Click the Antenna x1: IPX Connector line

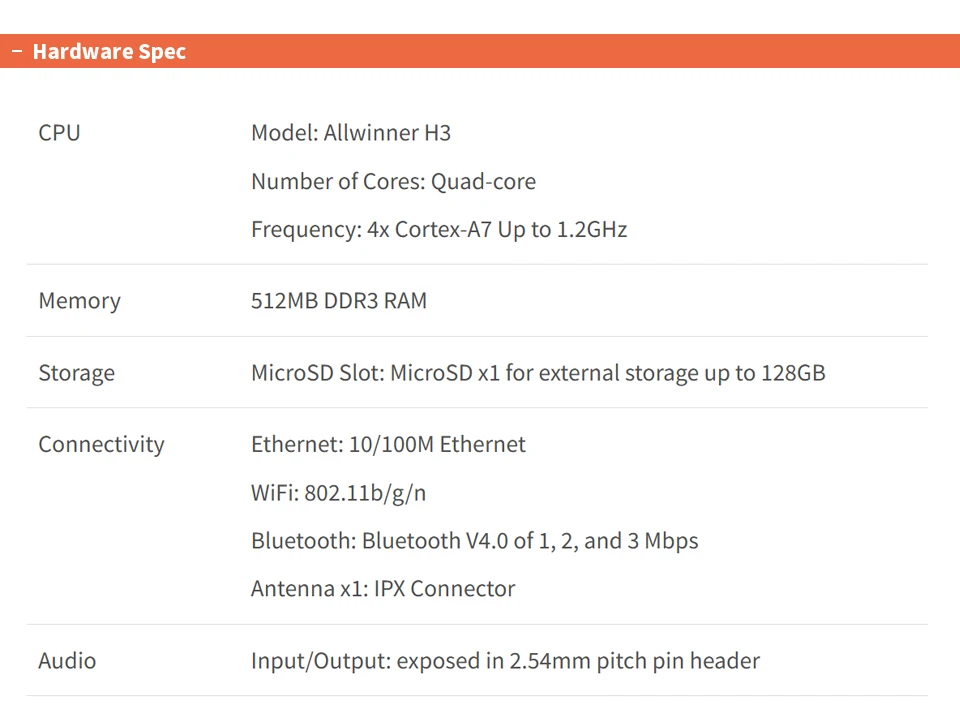(x=383, y=589)
